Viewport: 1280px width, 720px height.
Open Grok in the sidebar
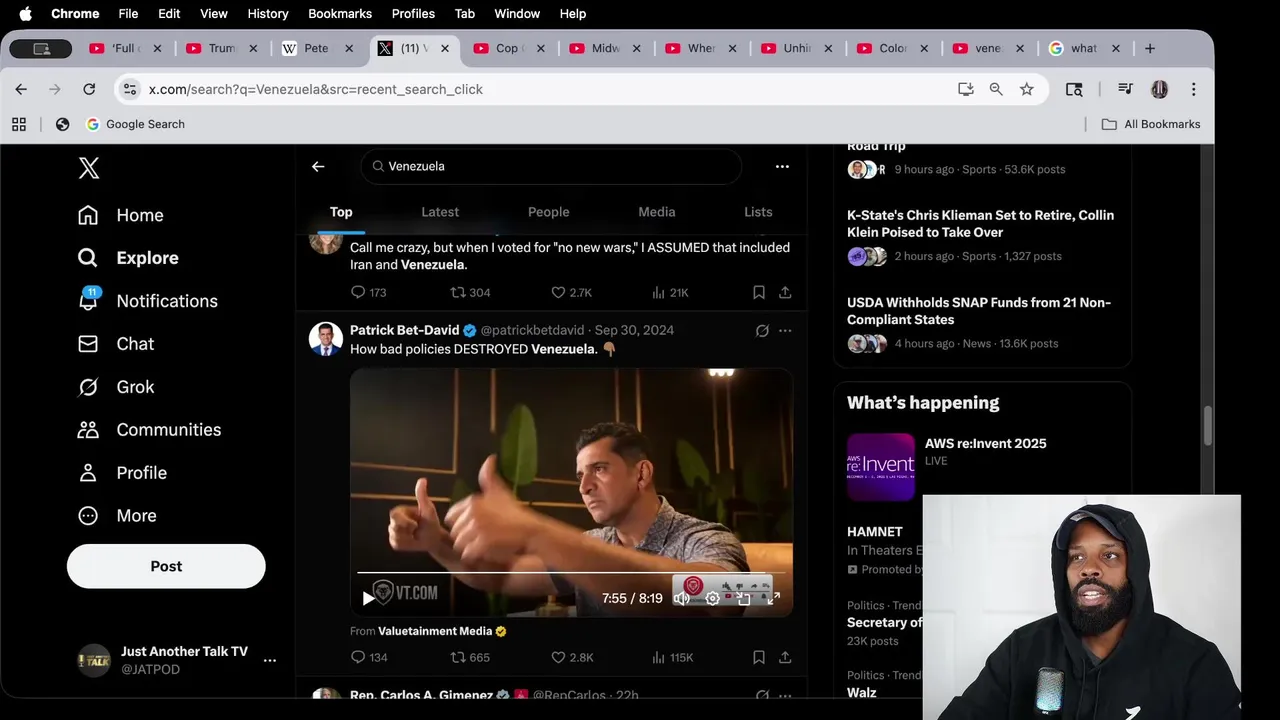pyautogui.click(x=115, y=387)
